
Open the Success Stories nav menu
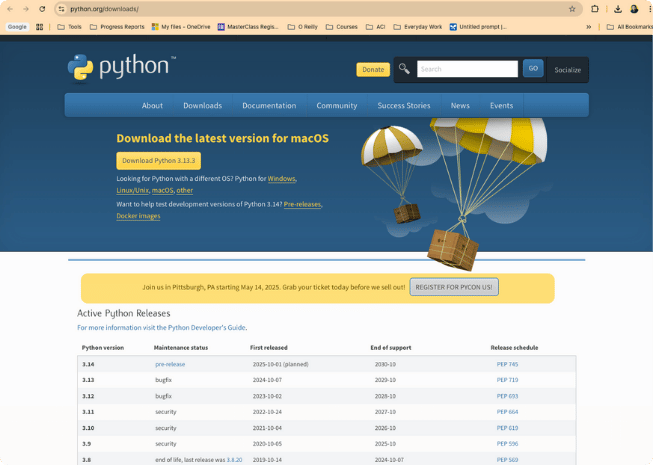[x=404, y=105]
